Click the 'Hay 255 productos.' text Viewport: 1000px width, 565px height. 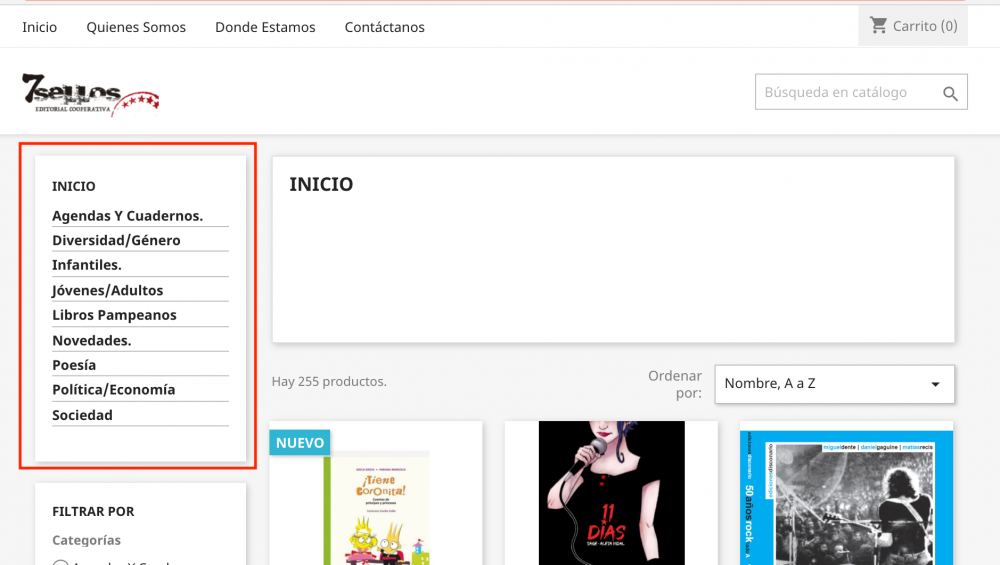coord(329,381)
